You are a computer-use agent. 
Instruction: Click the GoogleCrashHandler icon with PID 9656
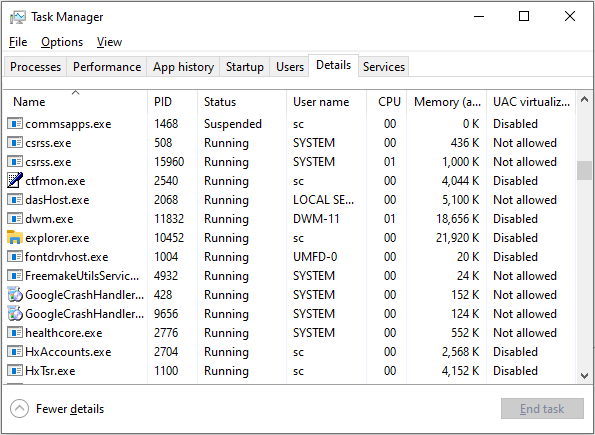(15, 314)
